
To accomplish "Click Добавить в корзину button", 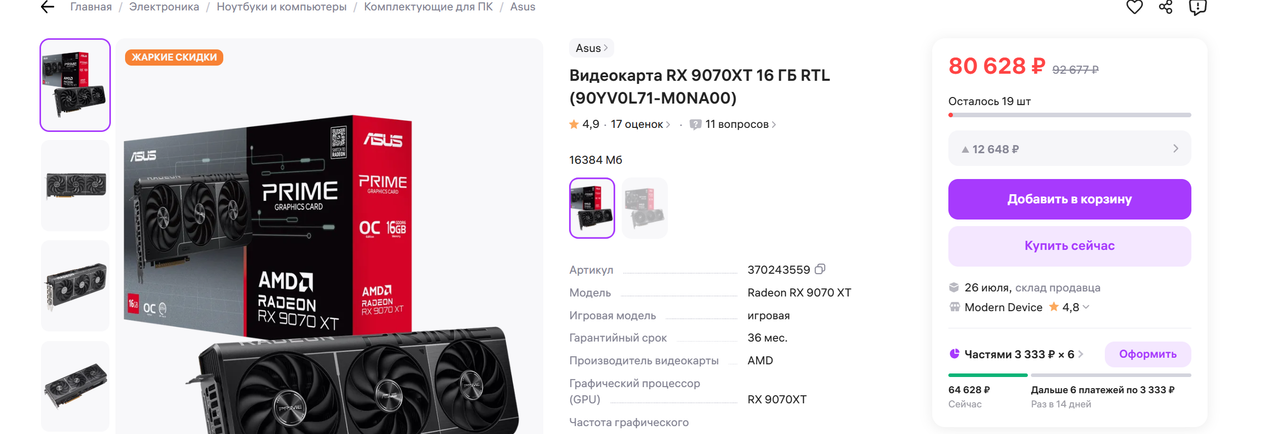I will 1069,199.
